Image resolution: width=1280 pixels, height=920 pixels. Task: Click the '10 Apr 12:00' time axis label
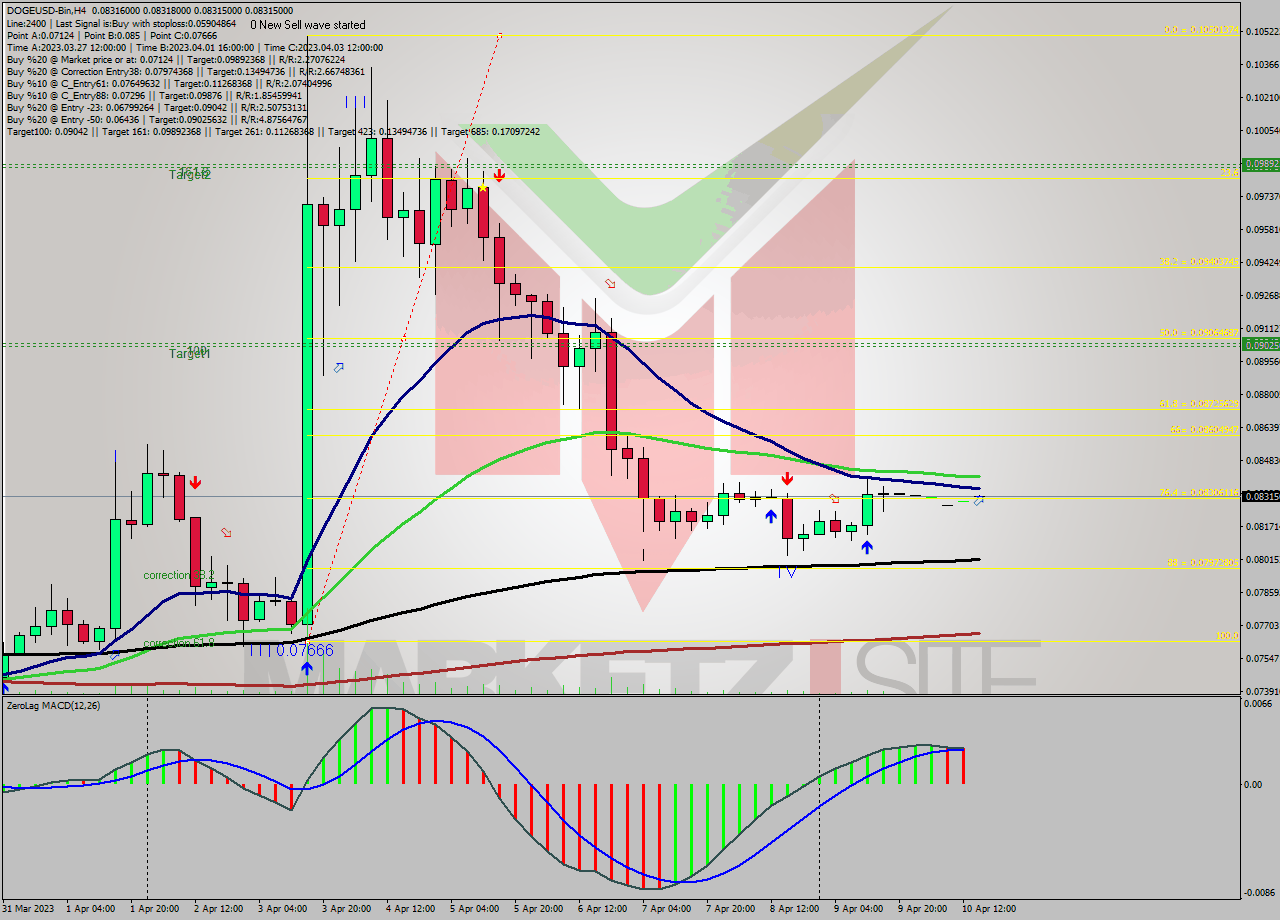tap(988, 909)
